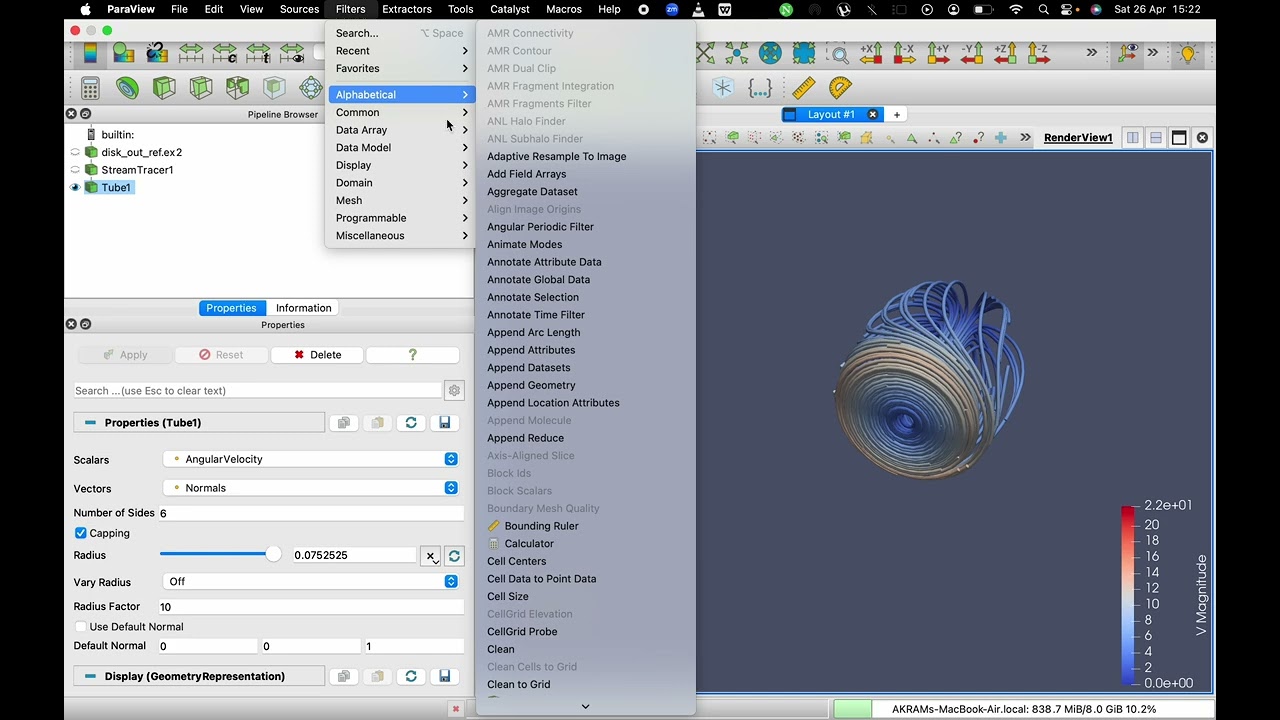Open the Vectors Normals dropdown

(x=311, y=488)
